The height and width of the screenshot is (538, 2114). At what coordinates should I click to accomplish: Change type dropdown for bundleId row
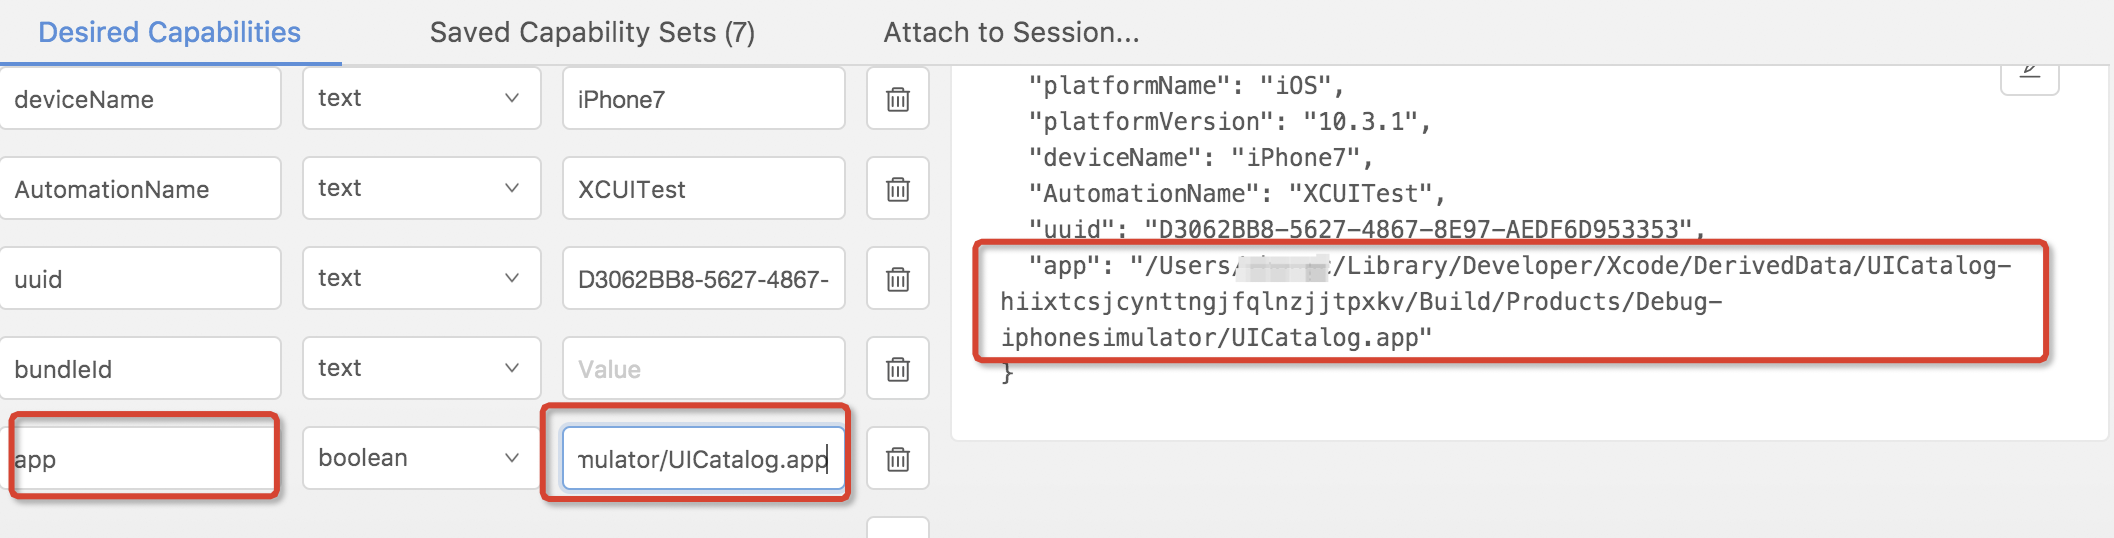421,368
